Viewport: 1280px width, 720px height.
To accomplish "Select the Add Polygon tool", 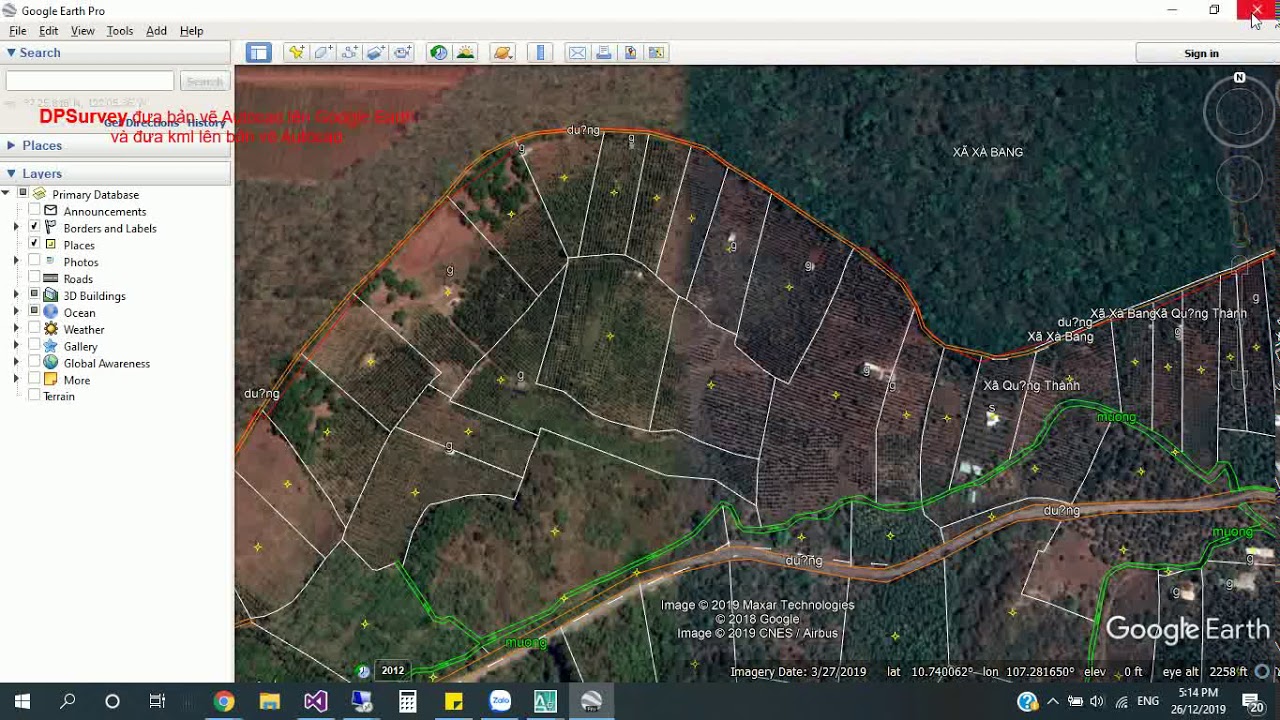I will click(x=323, y=53).
